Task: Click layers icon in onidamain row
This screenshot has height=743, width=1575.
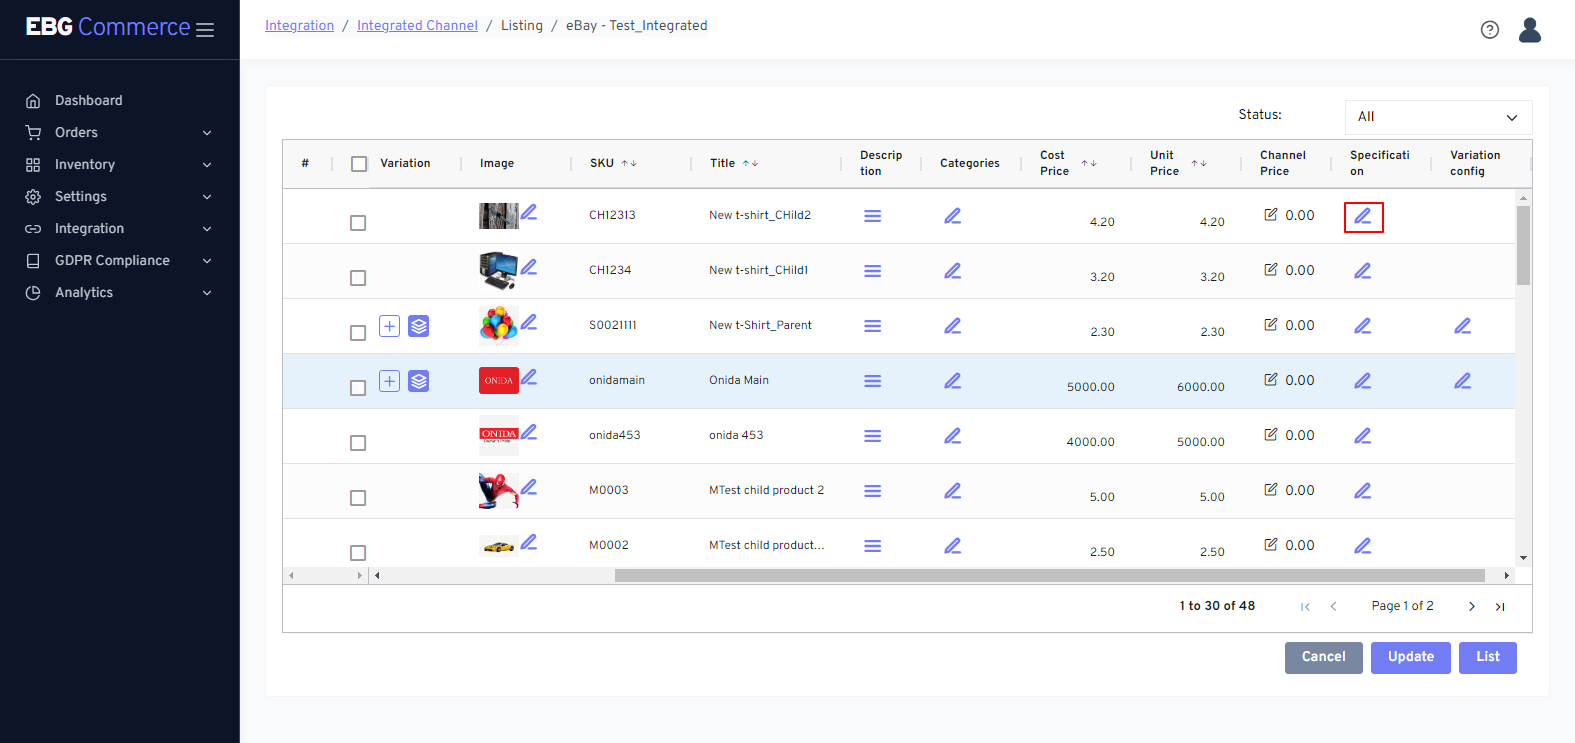Action: pos(419,381)
